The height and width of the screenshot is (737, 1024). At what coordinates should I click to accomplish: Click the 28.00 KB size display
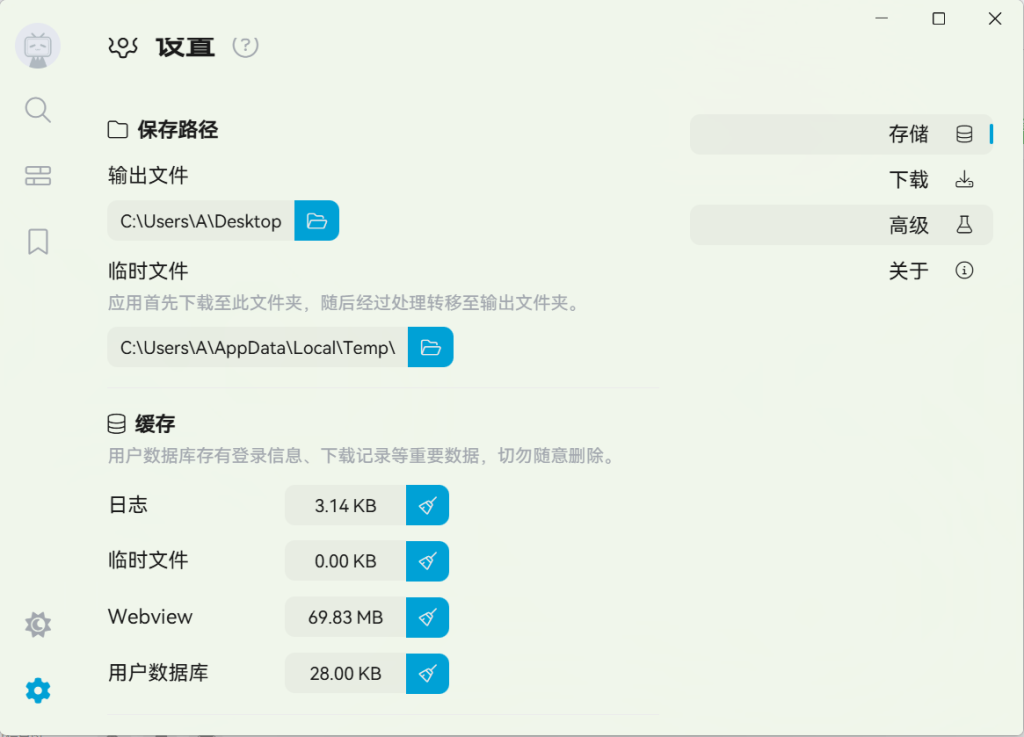point(345,673)
